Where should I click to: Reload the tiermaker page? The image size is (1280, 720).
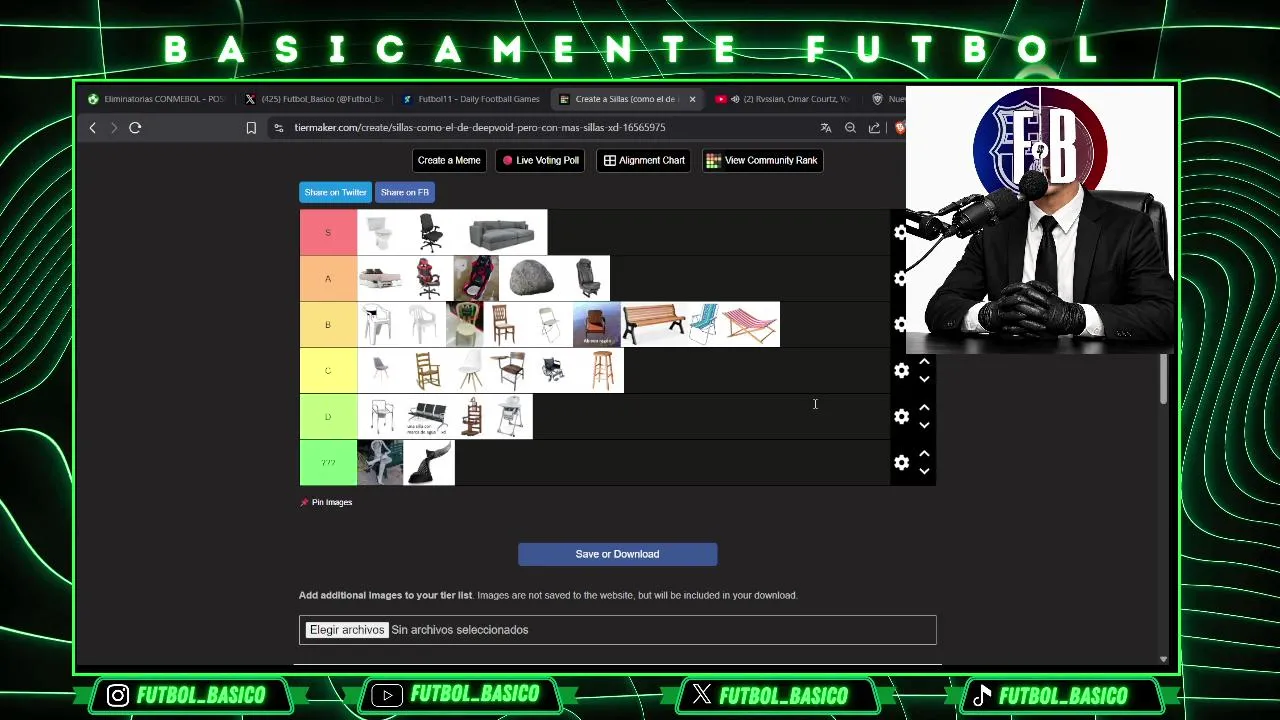pos(135,128)
